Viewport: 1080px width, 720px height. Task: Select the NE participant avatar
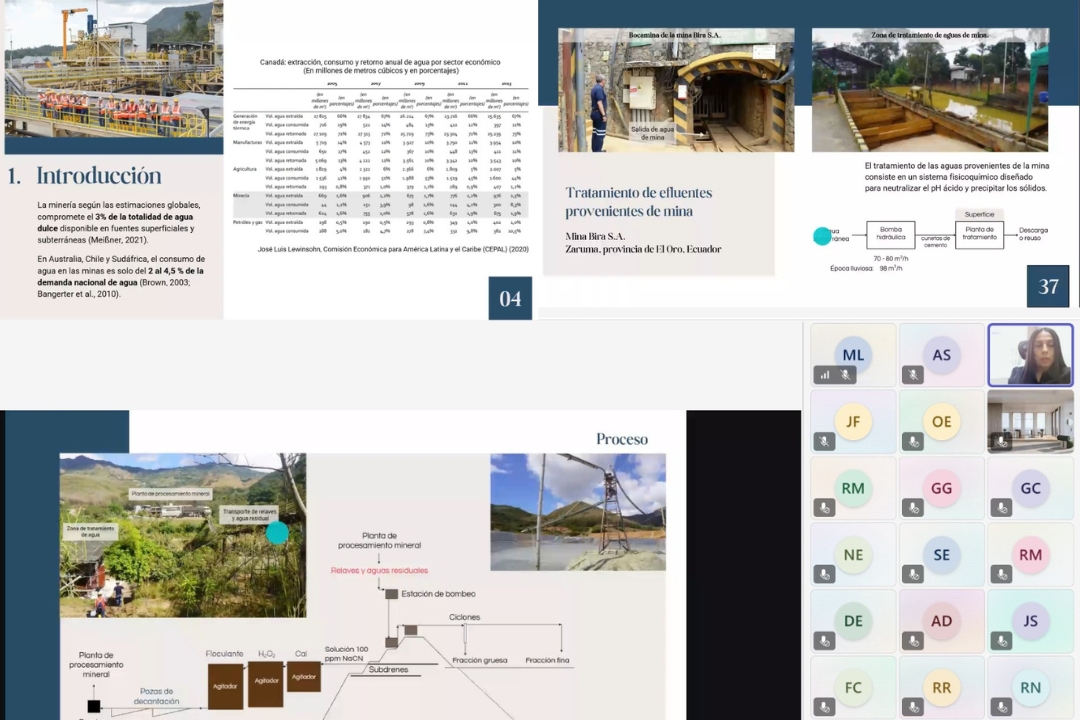(x=853, y=555)
